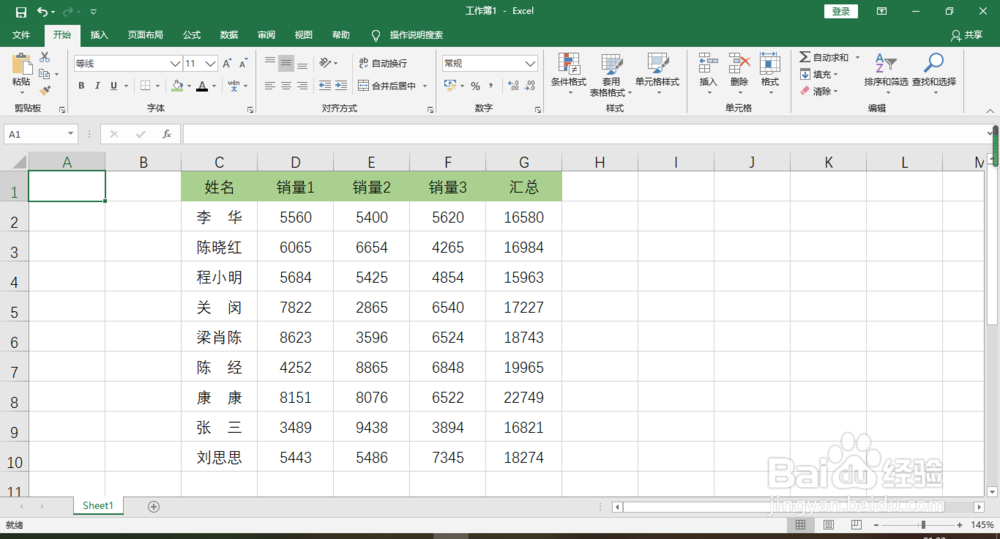Open fill color dropdown arrow
The image size is (1000, 539).
[x=189, y=86]
